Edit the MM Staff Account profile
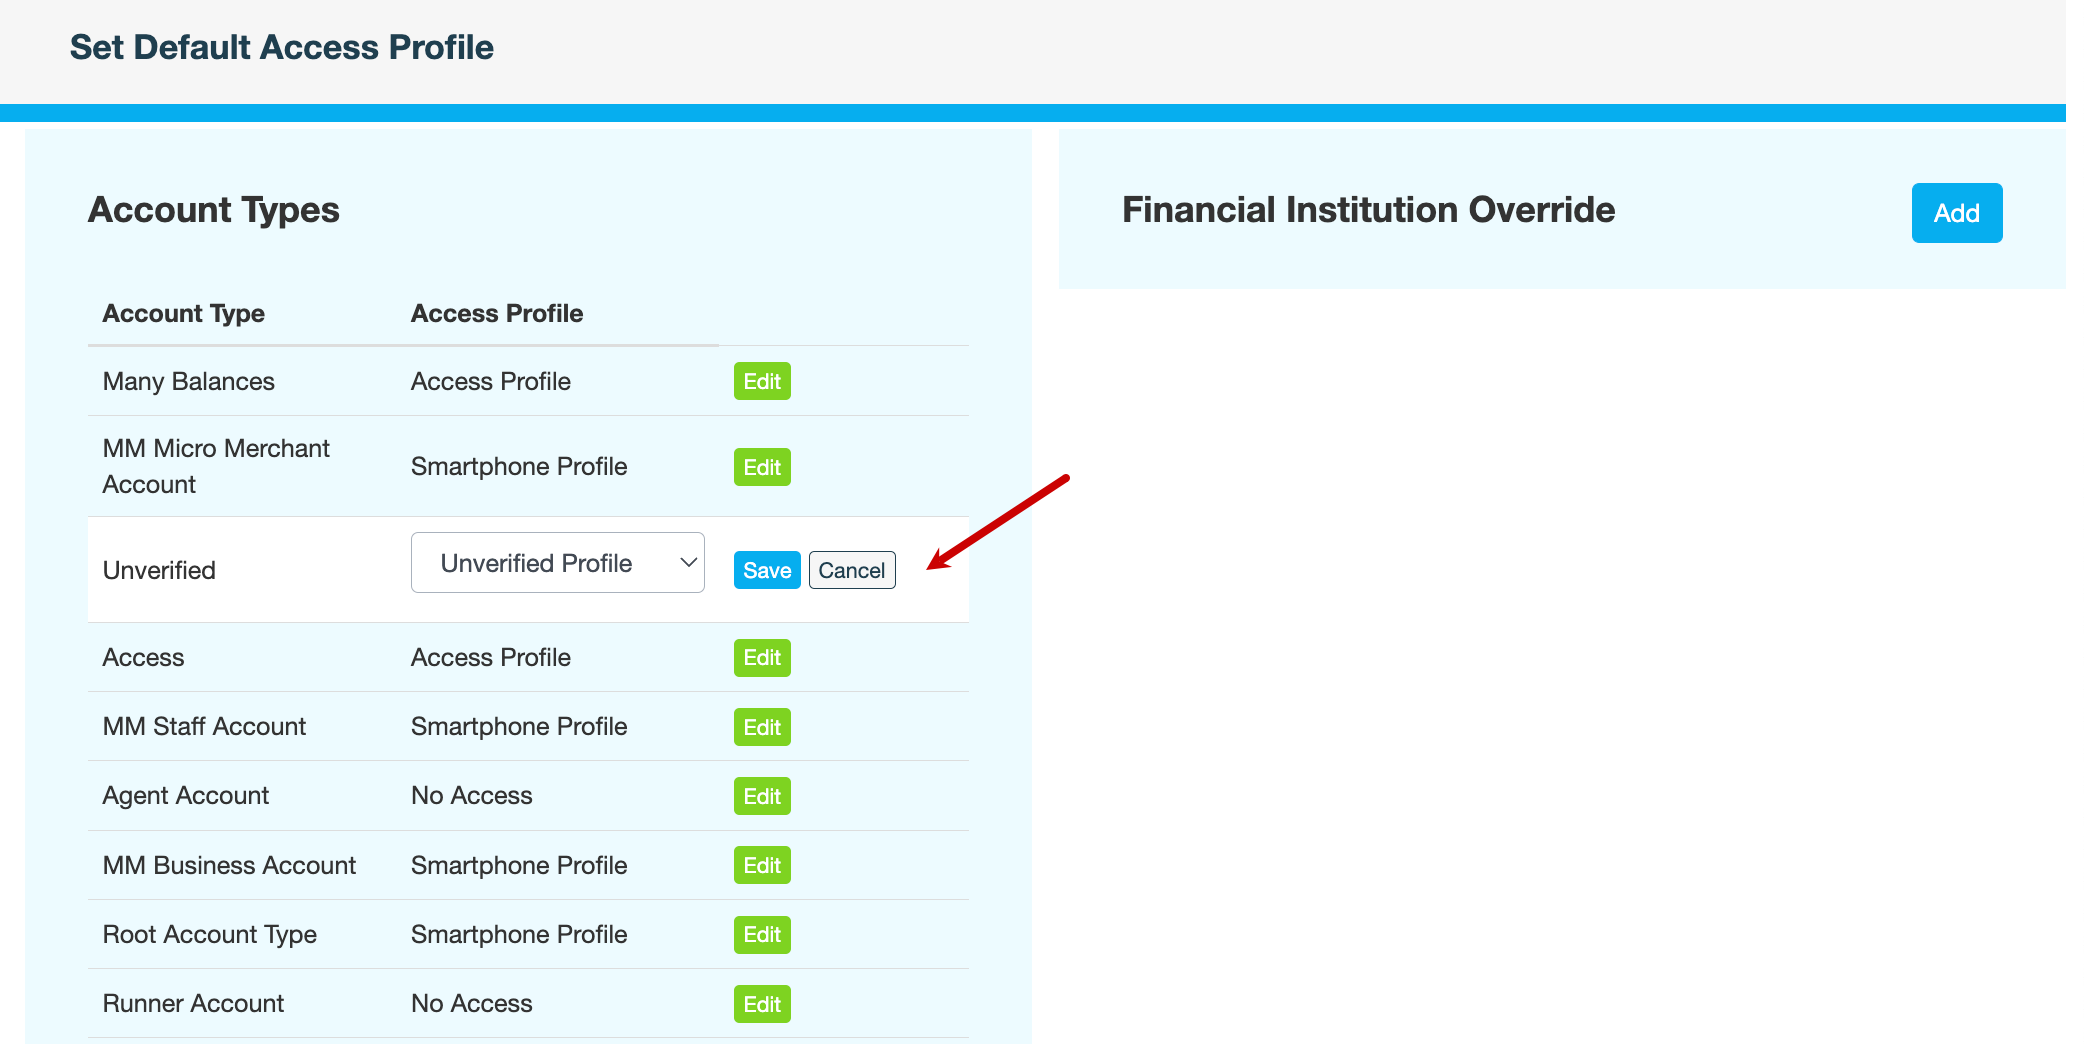 click(x=762, y=727)
